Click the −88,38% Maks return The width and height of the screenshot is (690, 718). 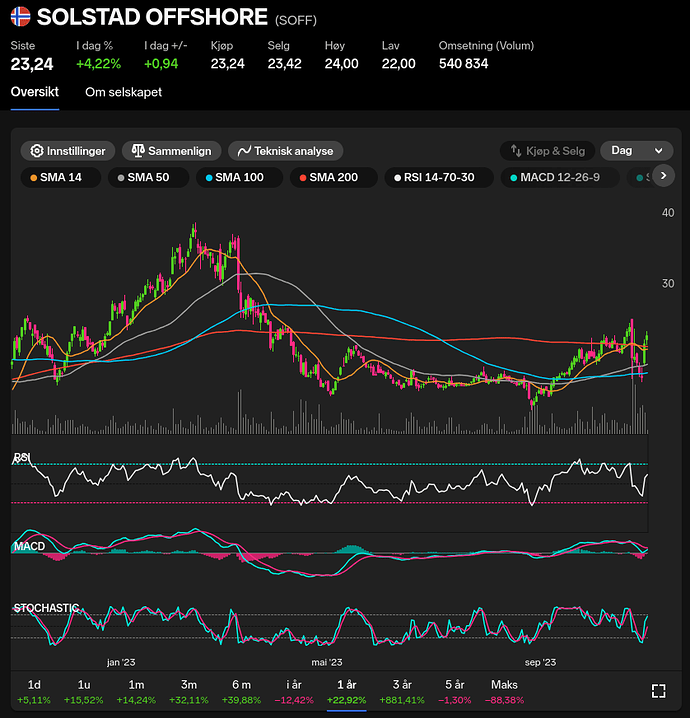click(x=504, y=700)
